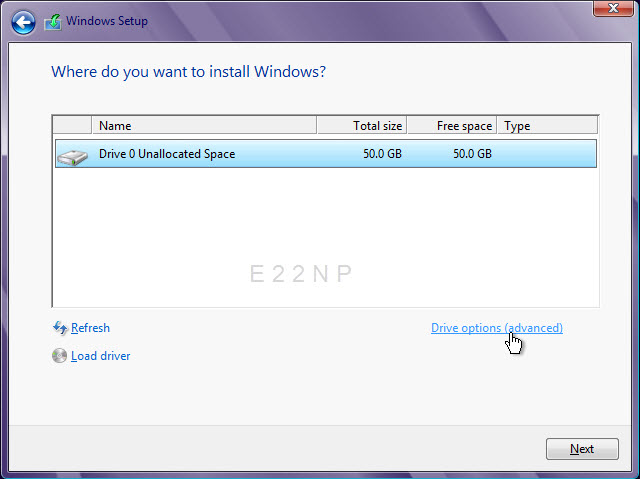This screenshot has width=640, height=479.
Task: Click the Windows Setup title bar icon
Action: pos(53,21)
